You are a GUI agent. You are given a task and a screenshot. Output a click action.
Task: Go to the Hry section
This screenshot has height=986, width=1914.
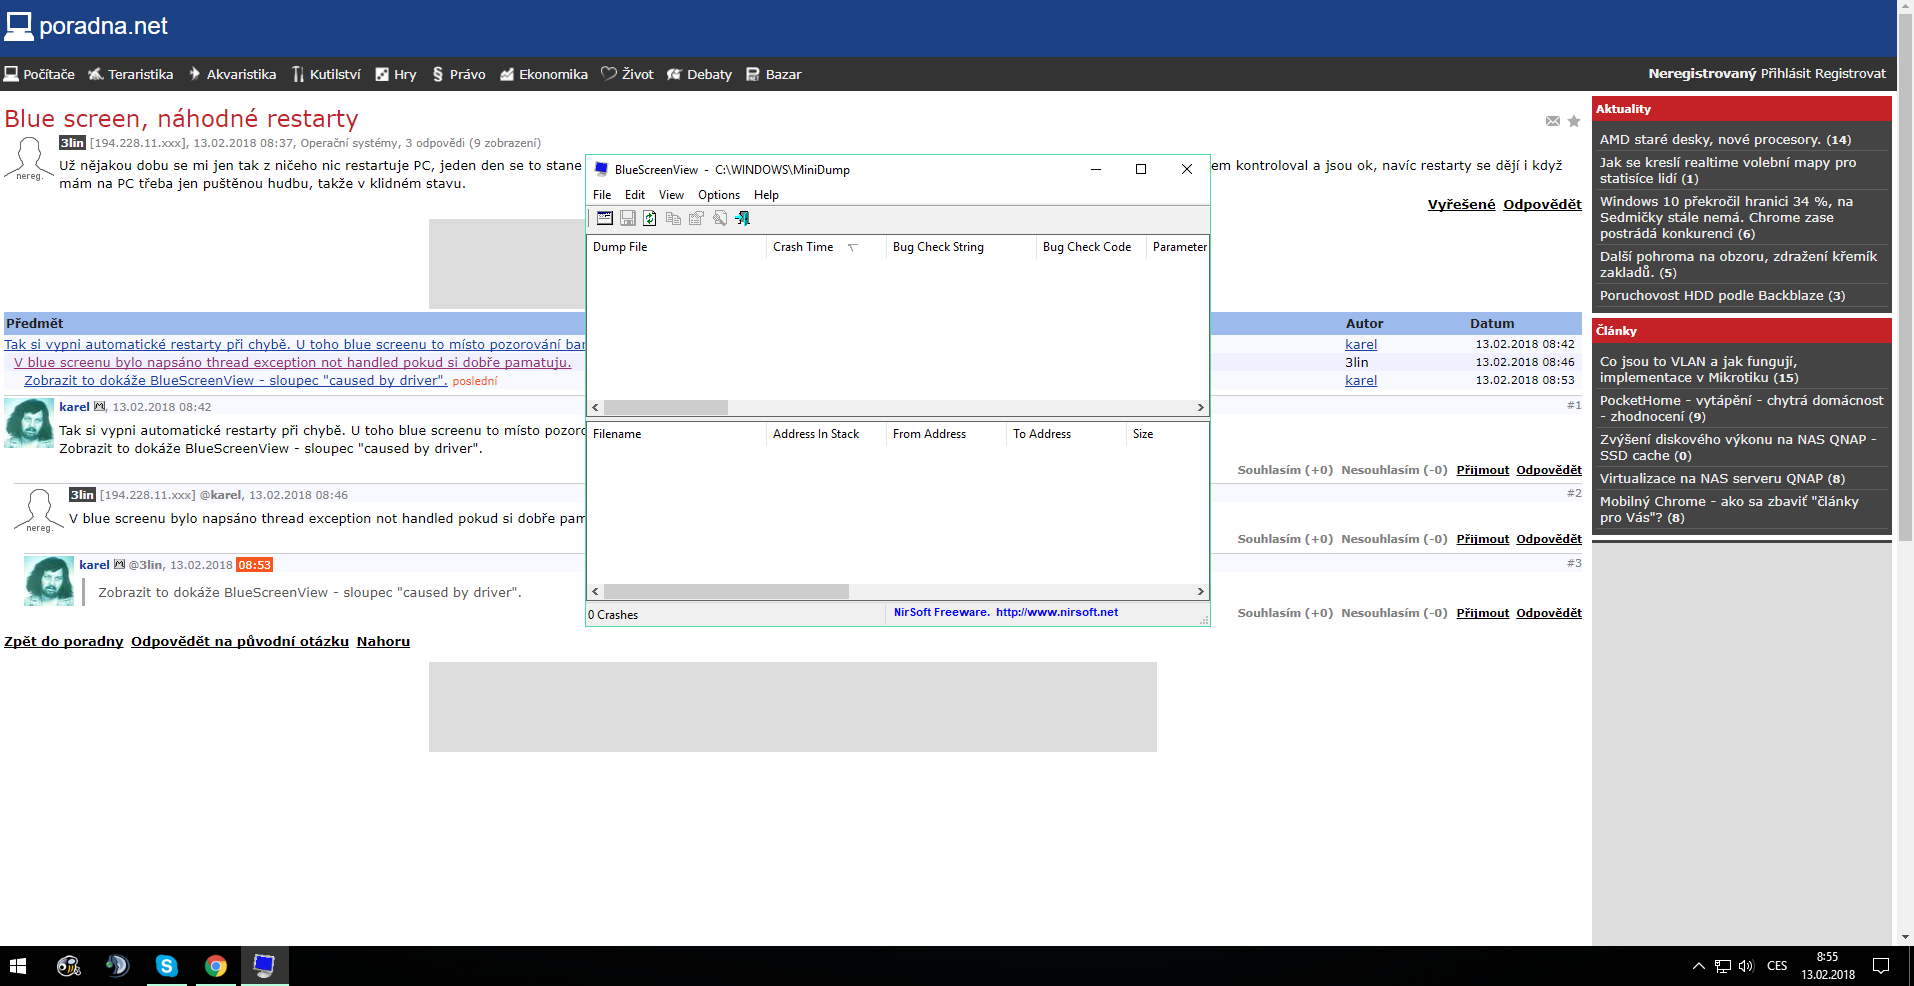(396, 74)
